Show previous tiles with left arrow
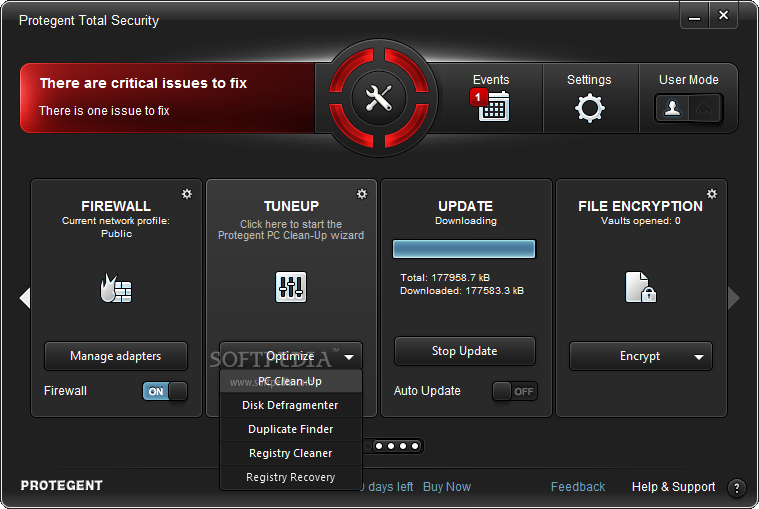759x509 pixels. (25, 298)
